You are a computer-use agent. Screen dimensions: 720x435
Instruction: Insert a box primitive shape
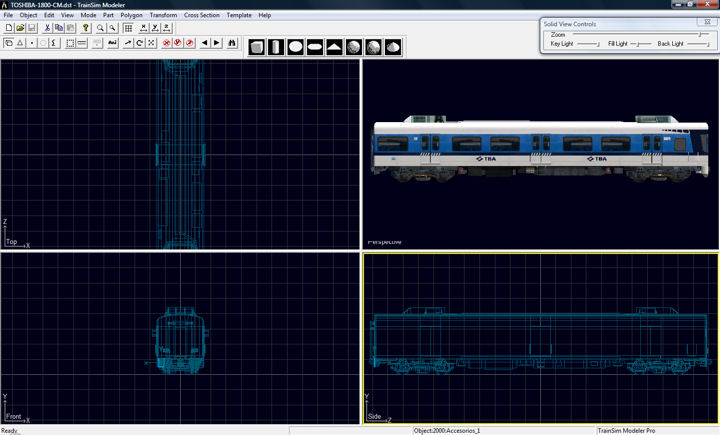[x=258, y=47]
